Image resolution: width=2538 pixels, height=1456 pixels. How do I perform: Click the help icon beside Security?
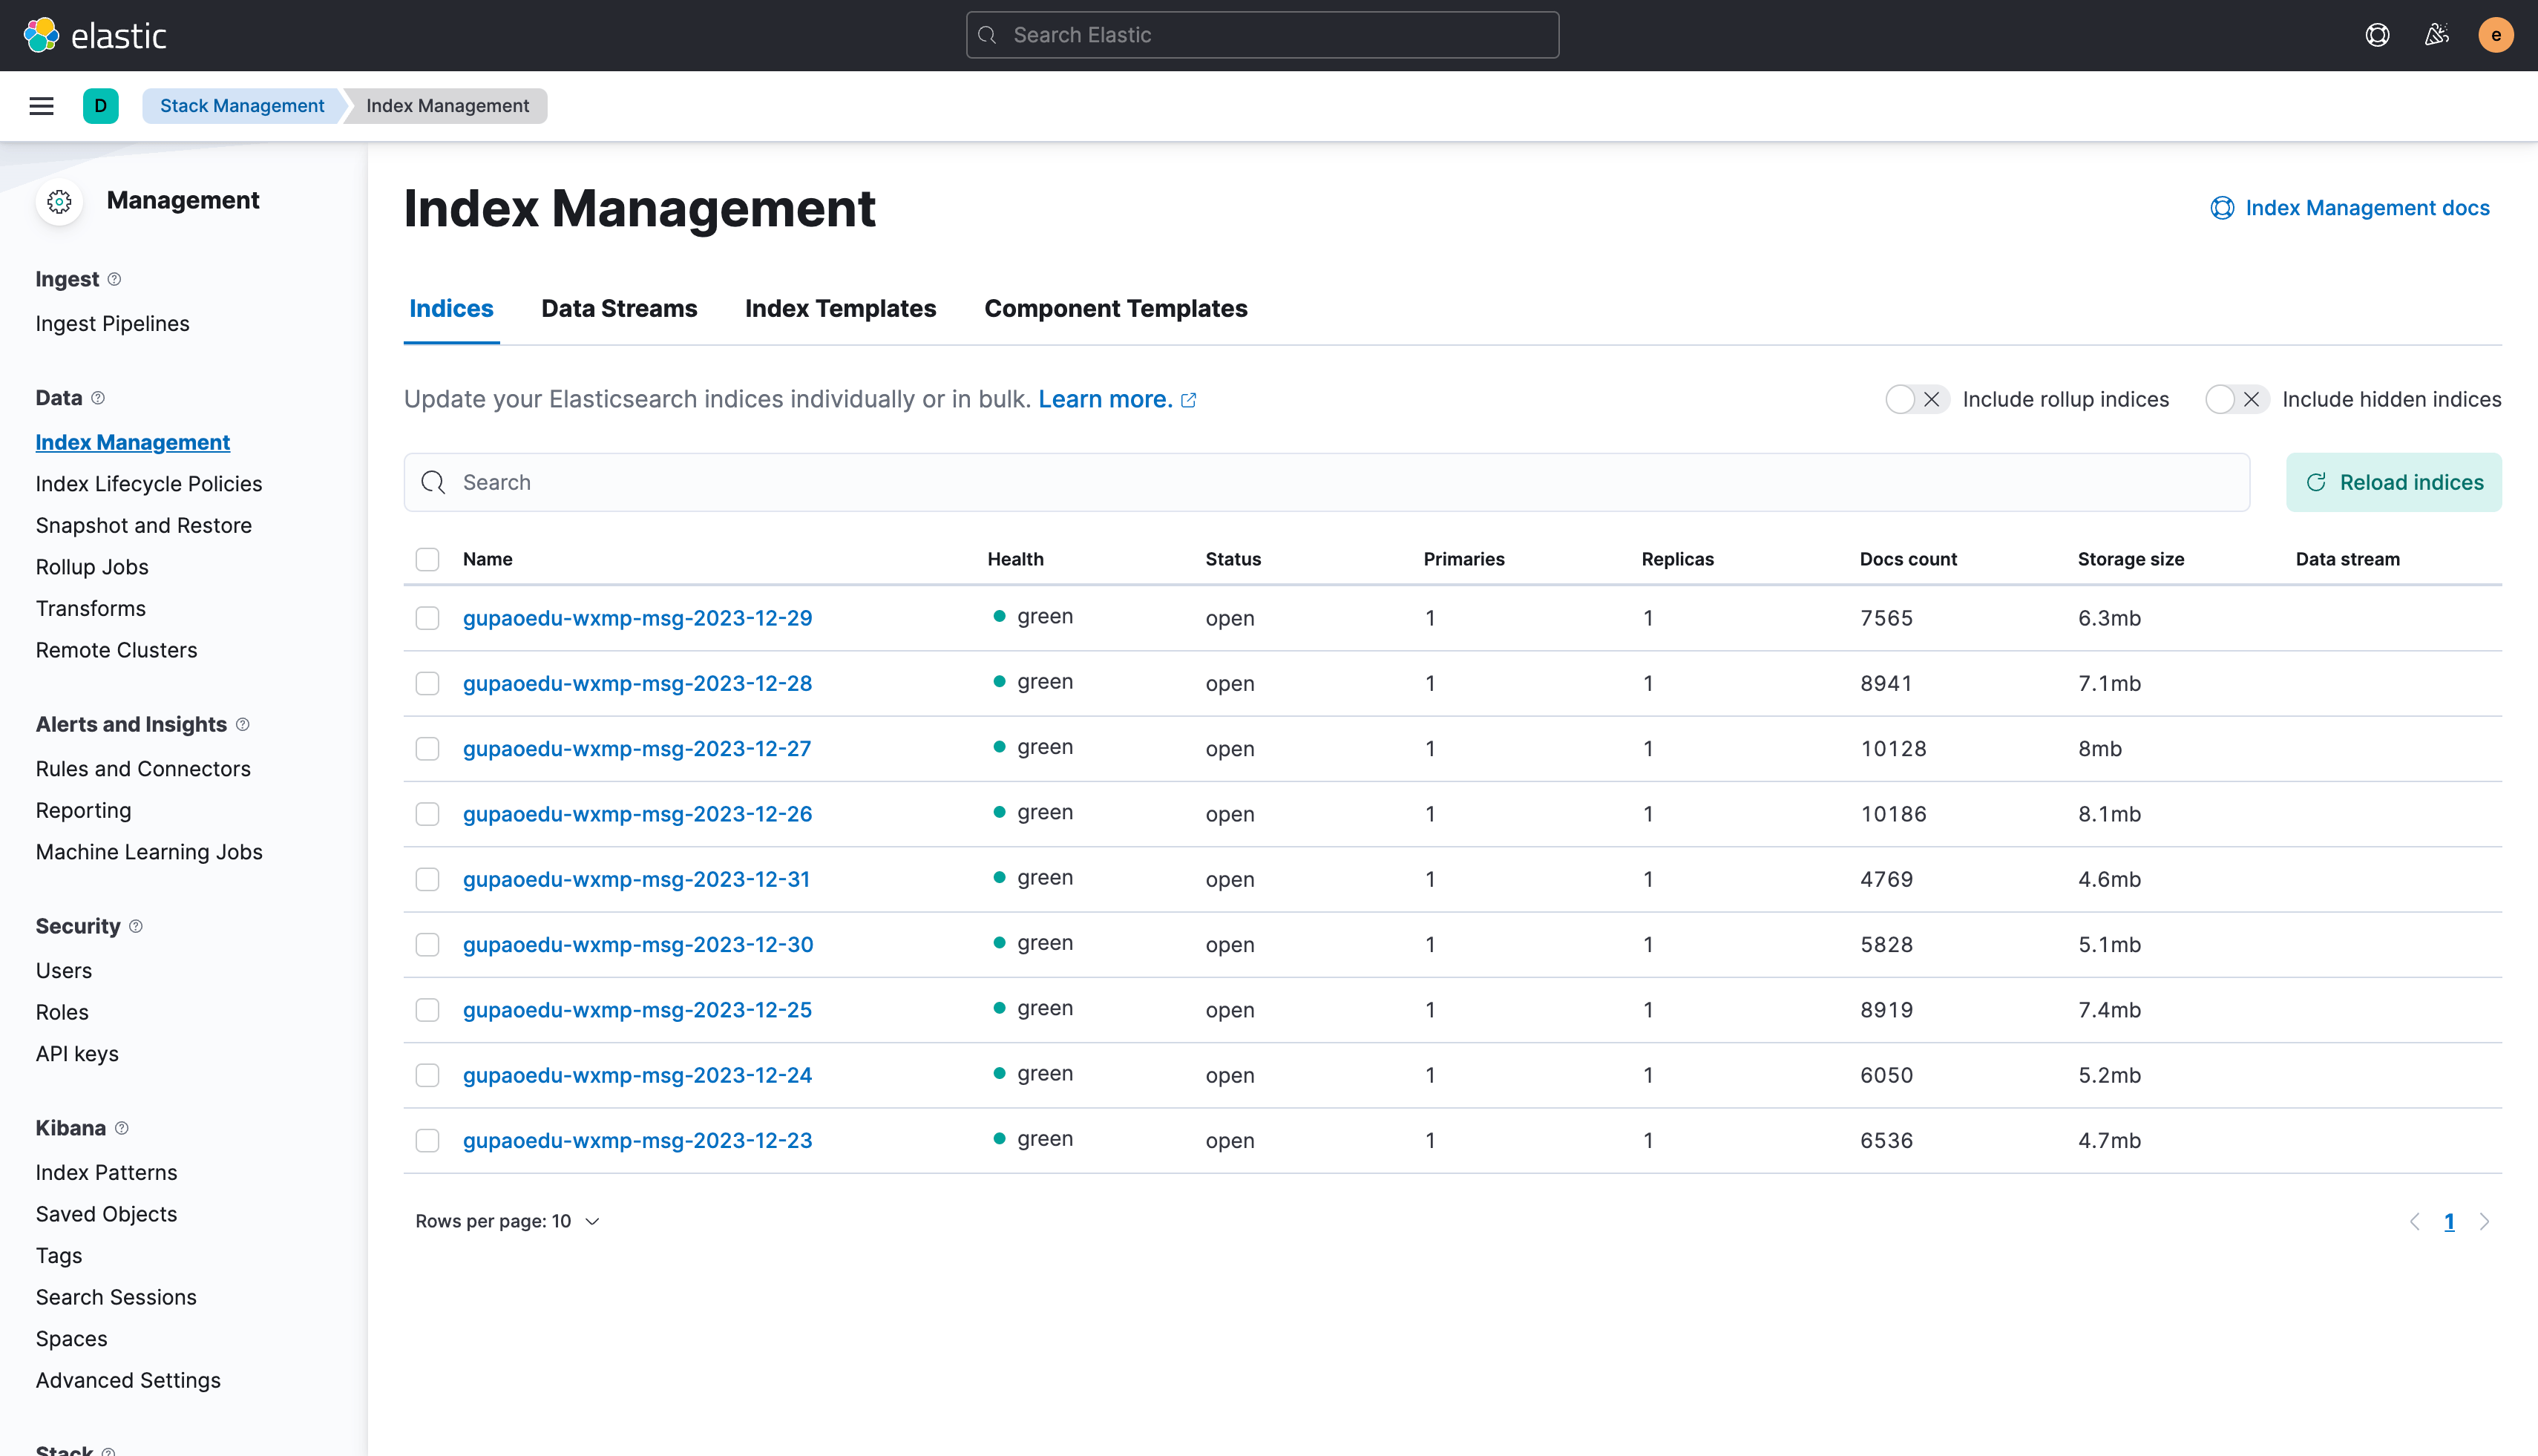pyautogui.click(x=136, y=926)
